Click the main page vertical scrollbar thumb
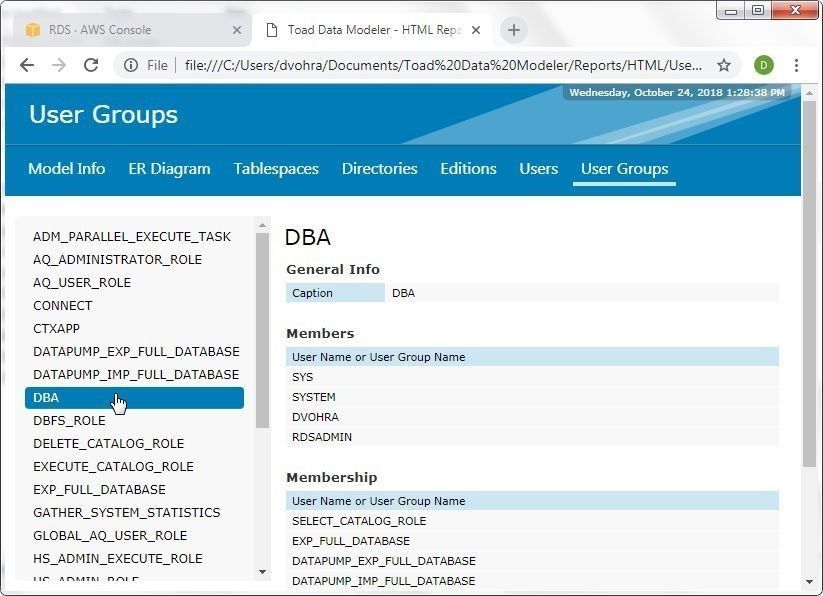This screenshot has height=596, width=823. point(809,283)
